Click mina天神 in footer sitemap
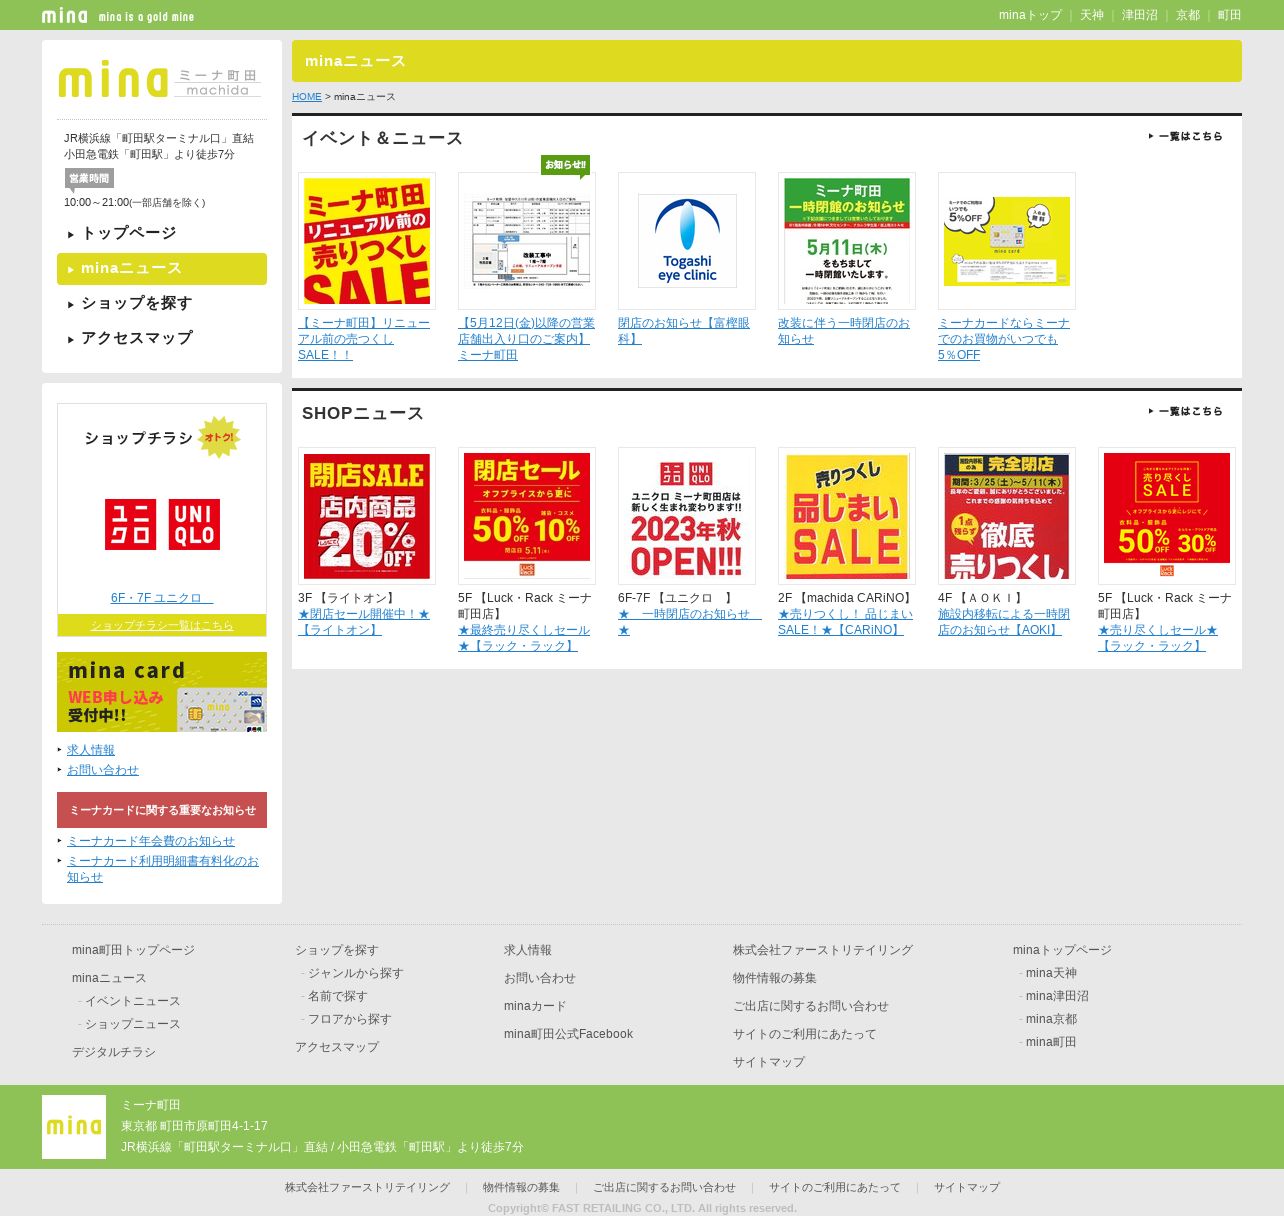The width and height of the screenshot is (1284, 1216). click(1051, 973)
